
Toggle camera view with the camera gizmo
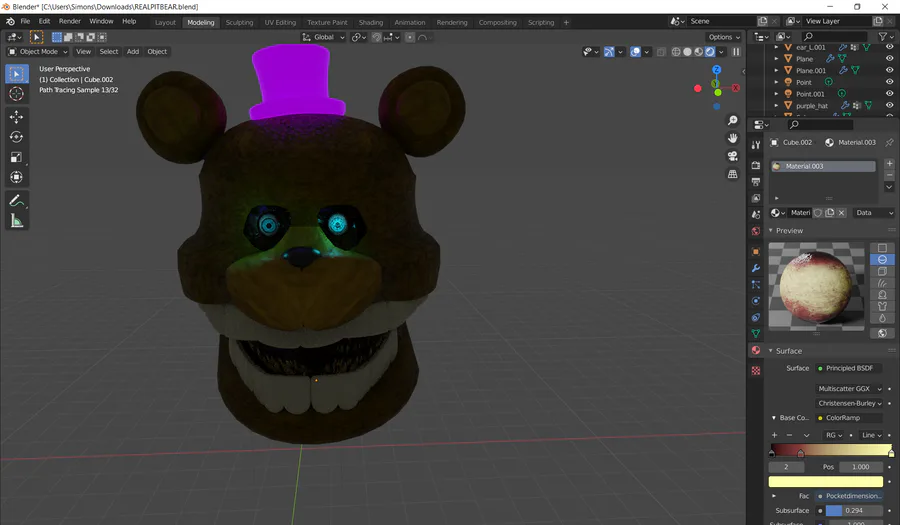click(x=732, y=156)
